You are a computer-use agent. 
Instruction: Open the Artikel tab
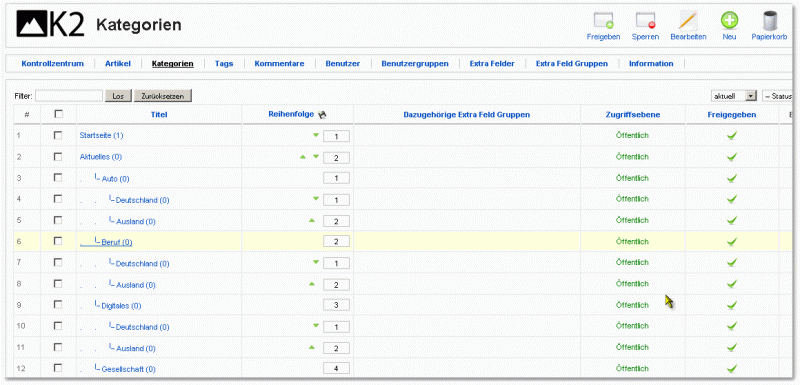click(x=118, y=64)
